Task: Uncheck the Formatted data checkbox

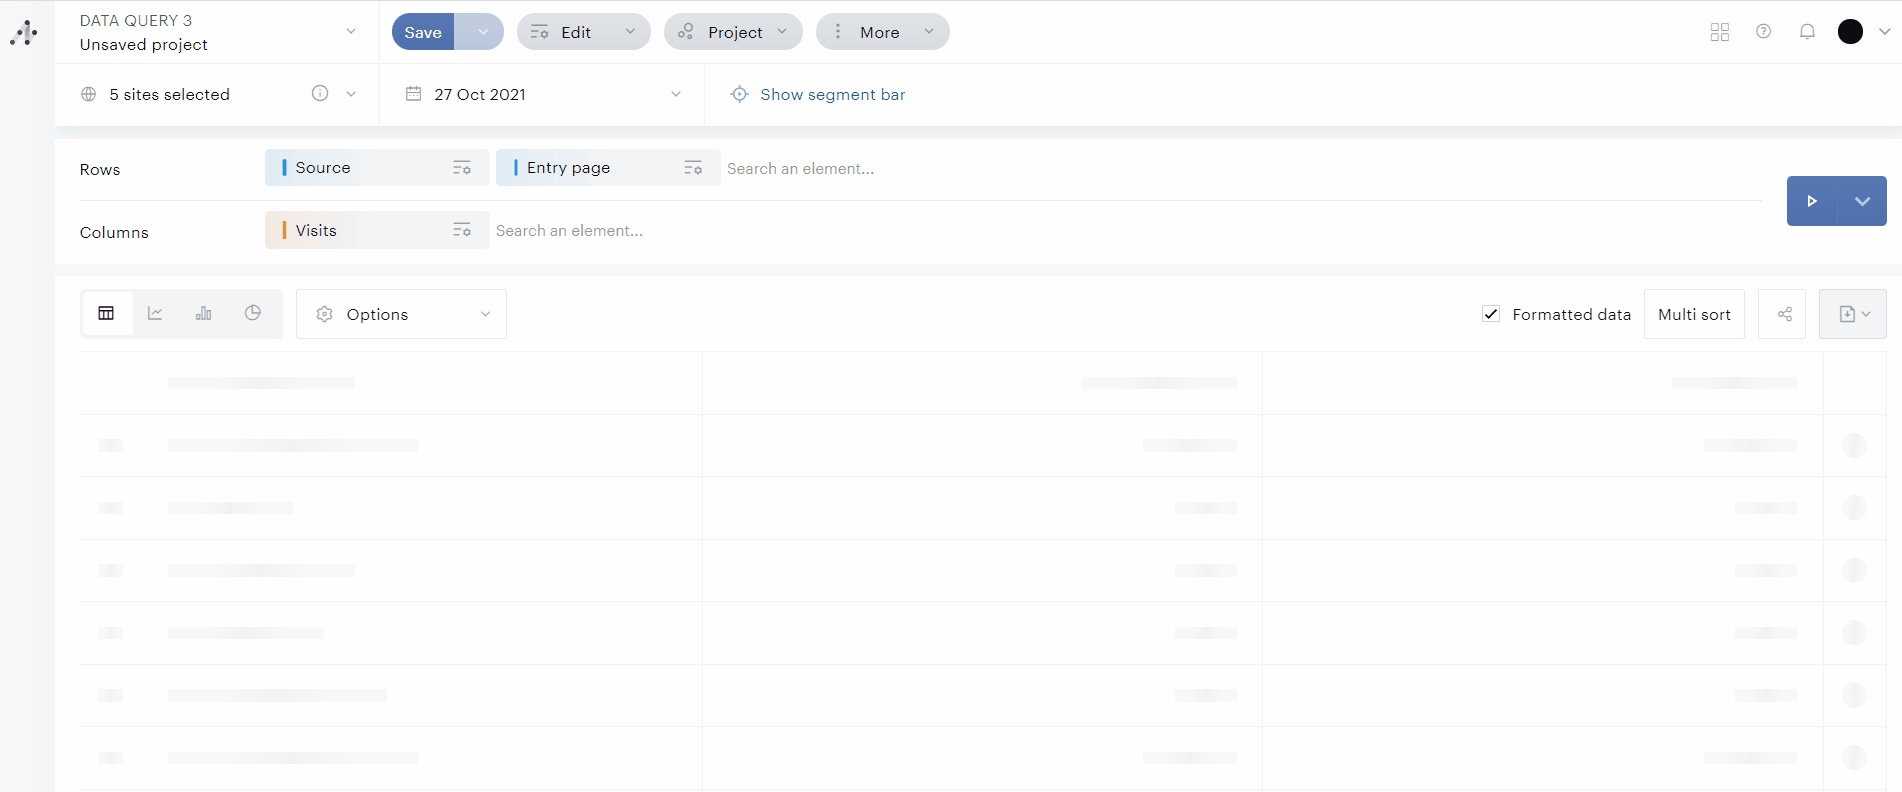Action: point(1491,314)
